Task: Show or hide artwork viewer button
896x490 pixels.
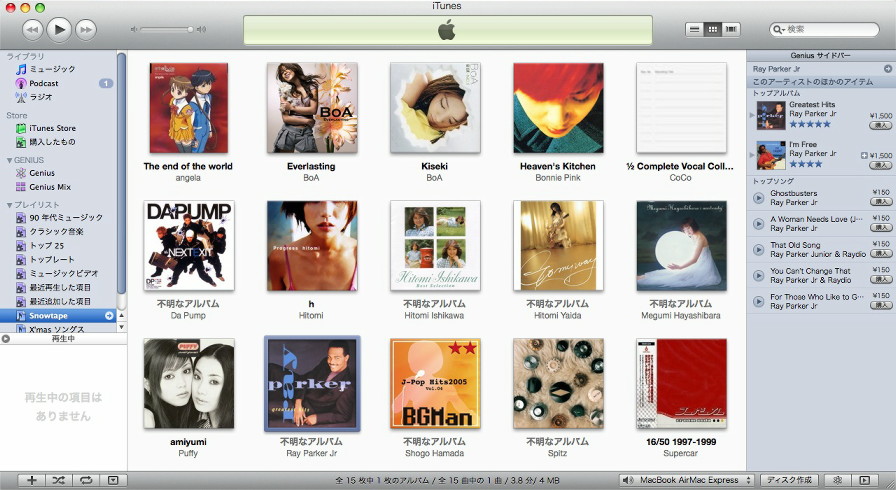Action: pos(113,480)
